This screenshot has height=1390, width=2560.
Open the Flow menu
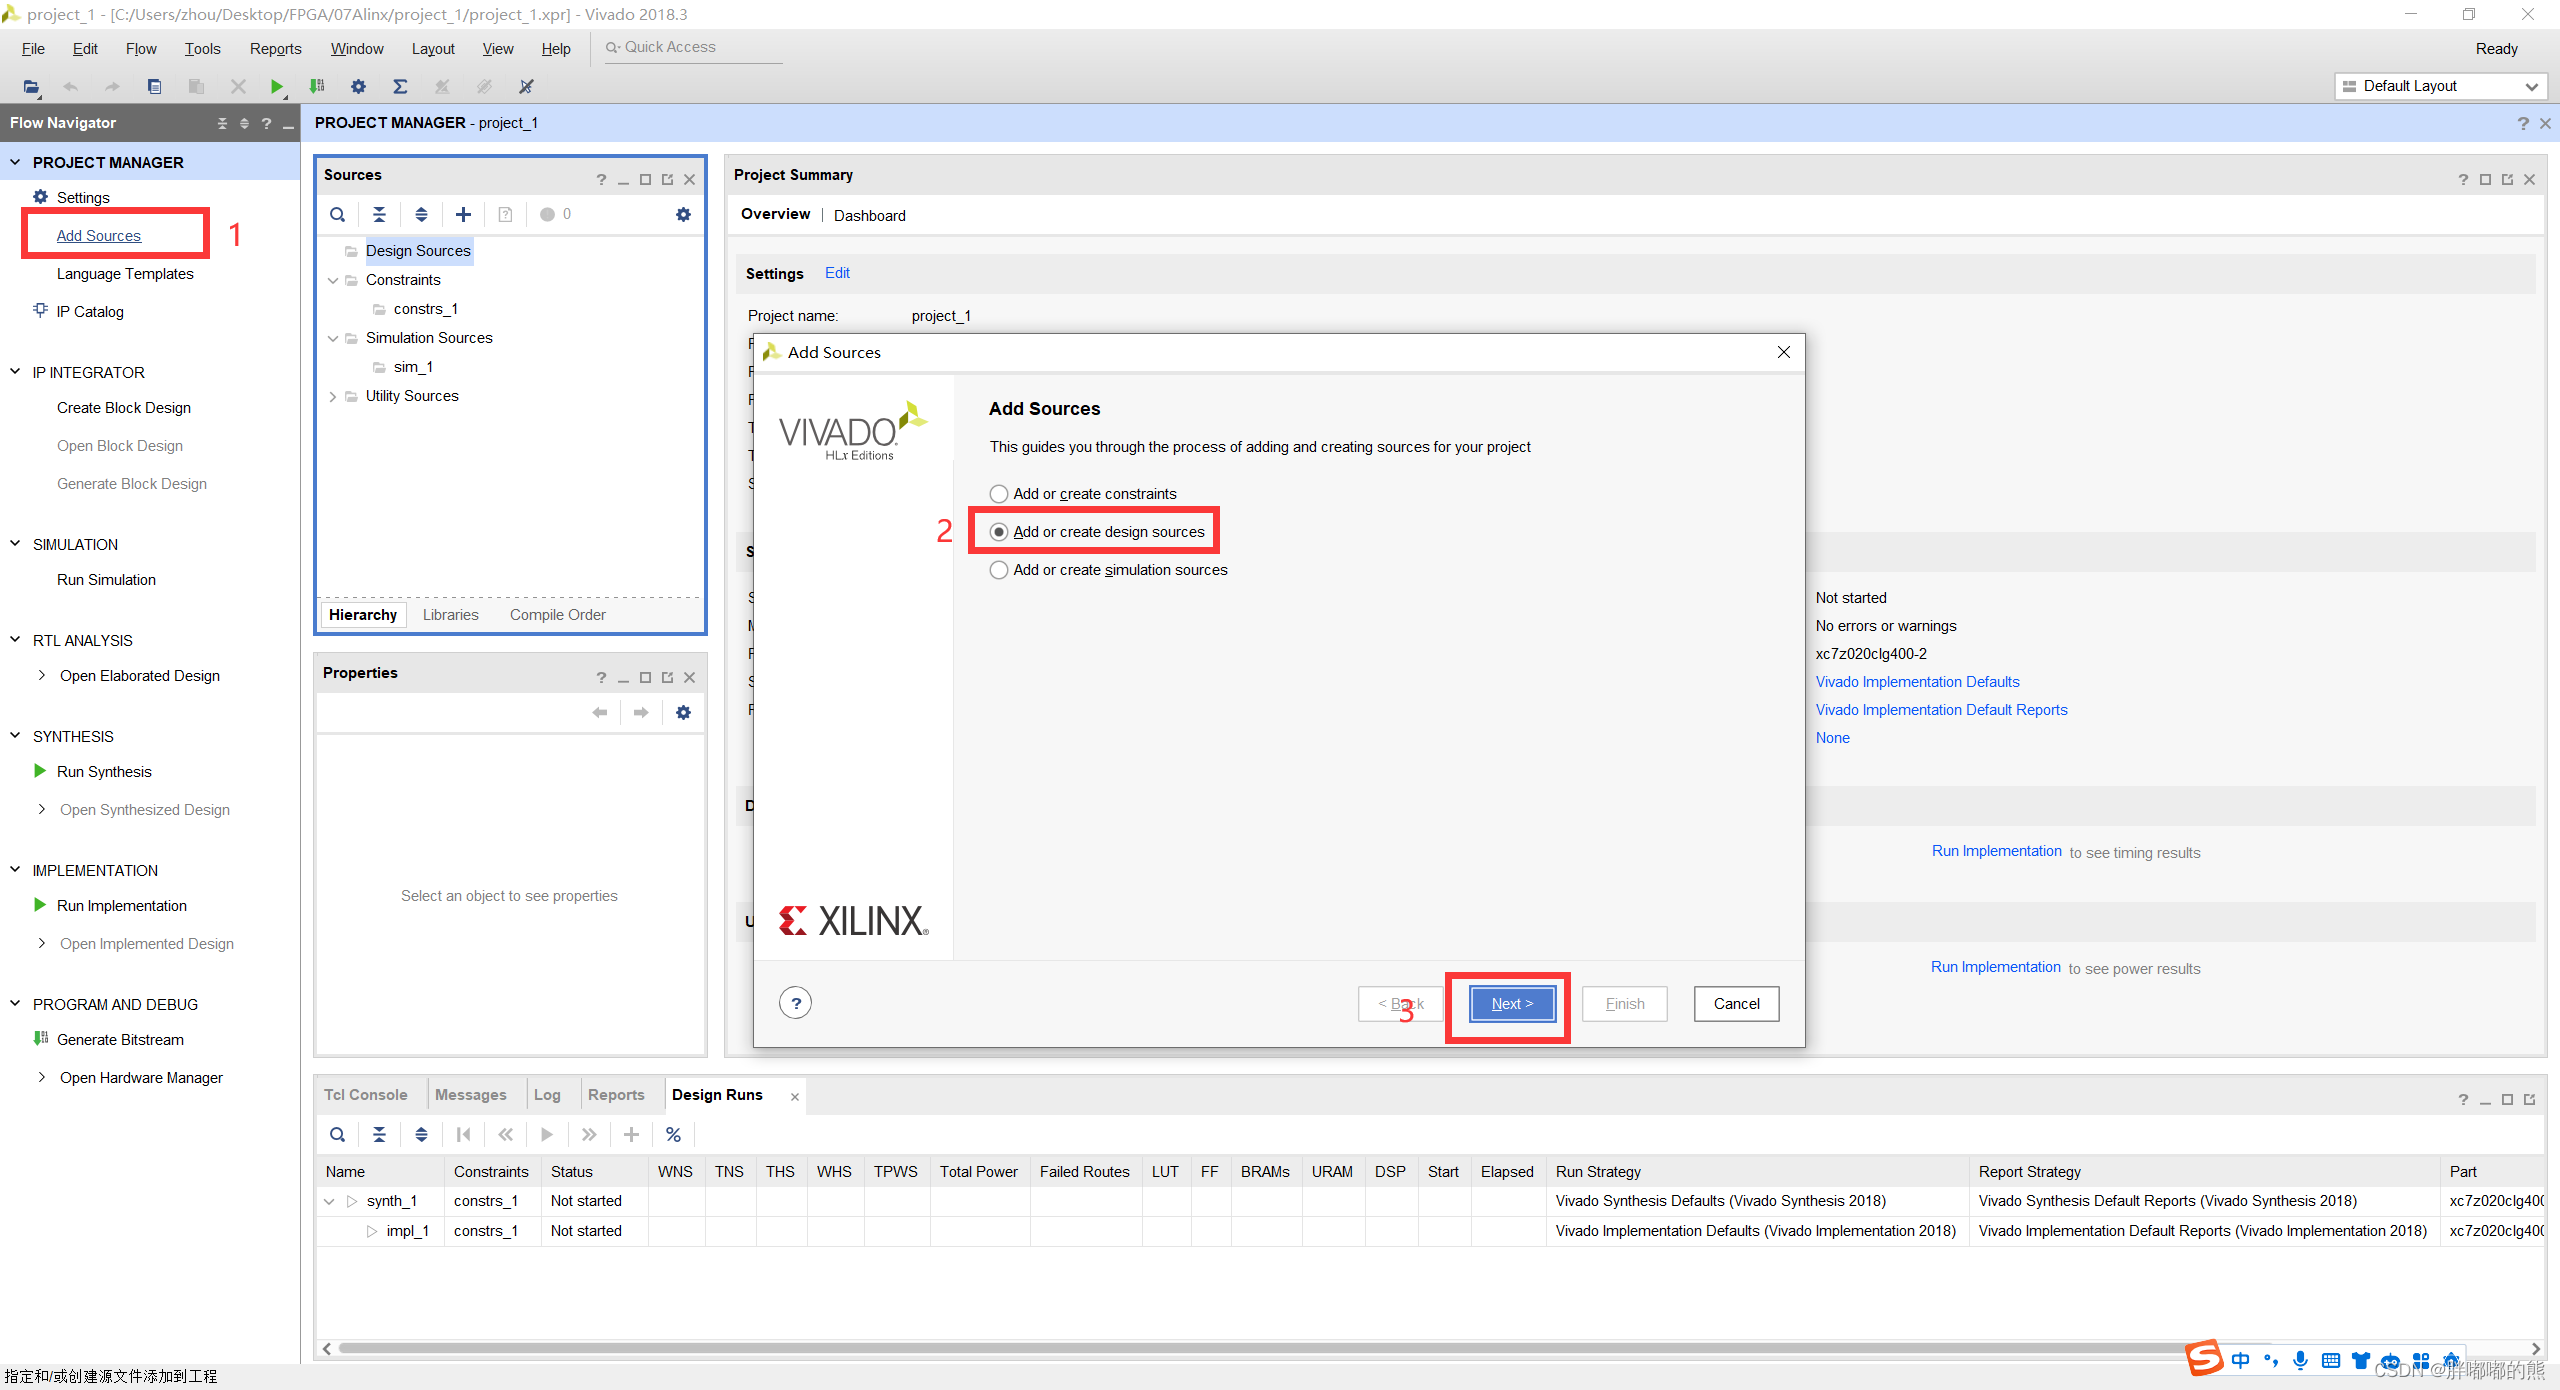(x=141, y=48)
